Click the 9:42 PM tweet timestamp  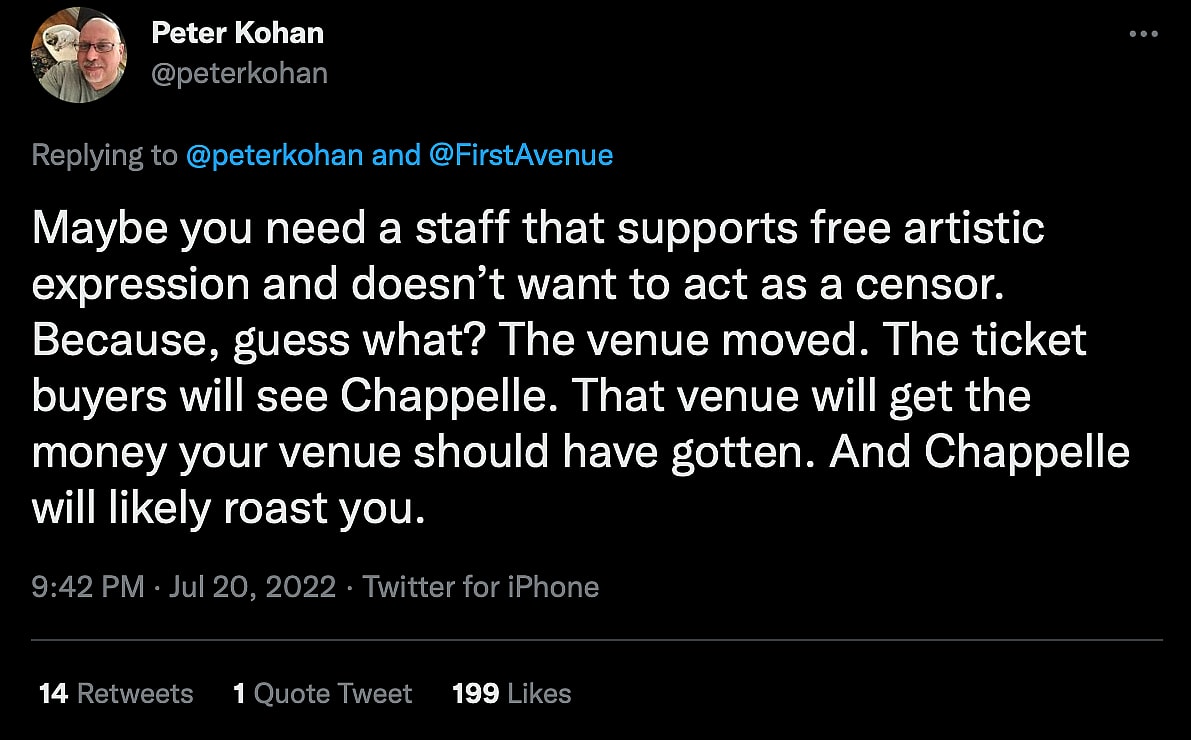pyautogui.click(x=88, y=586)
